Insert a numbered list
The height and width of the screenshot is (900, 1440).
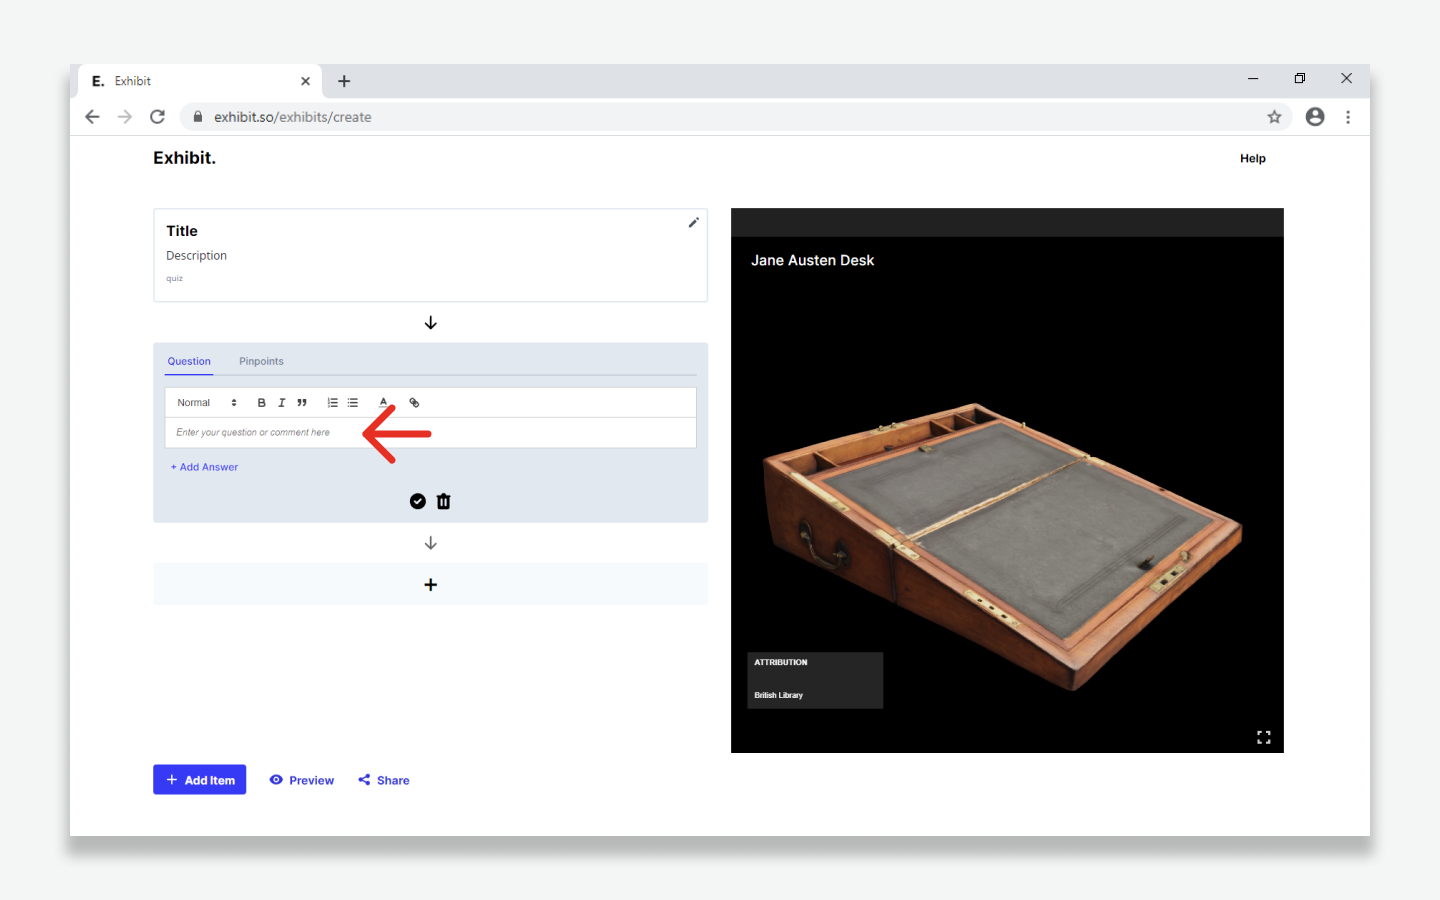click(333, 403)
